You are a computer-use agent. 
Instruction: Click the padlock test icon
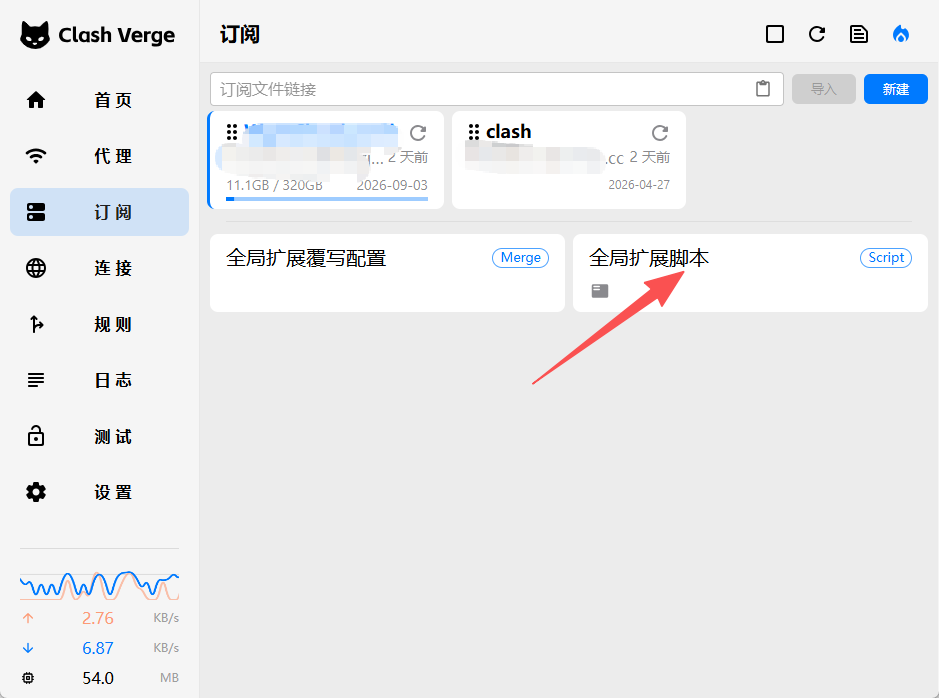coord(36,436)
